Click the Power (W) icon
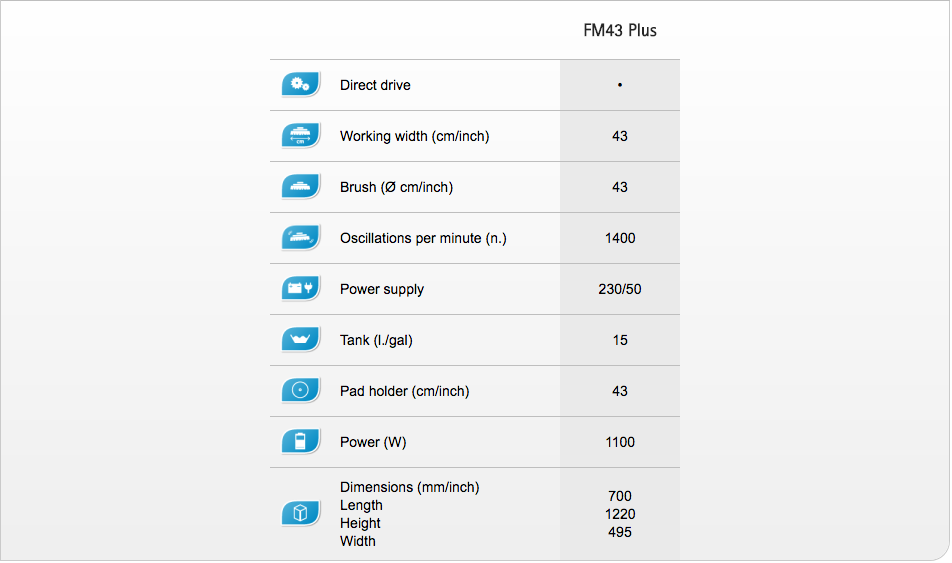 pos(301,442)
